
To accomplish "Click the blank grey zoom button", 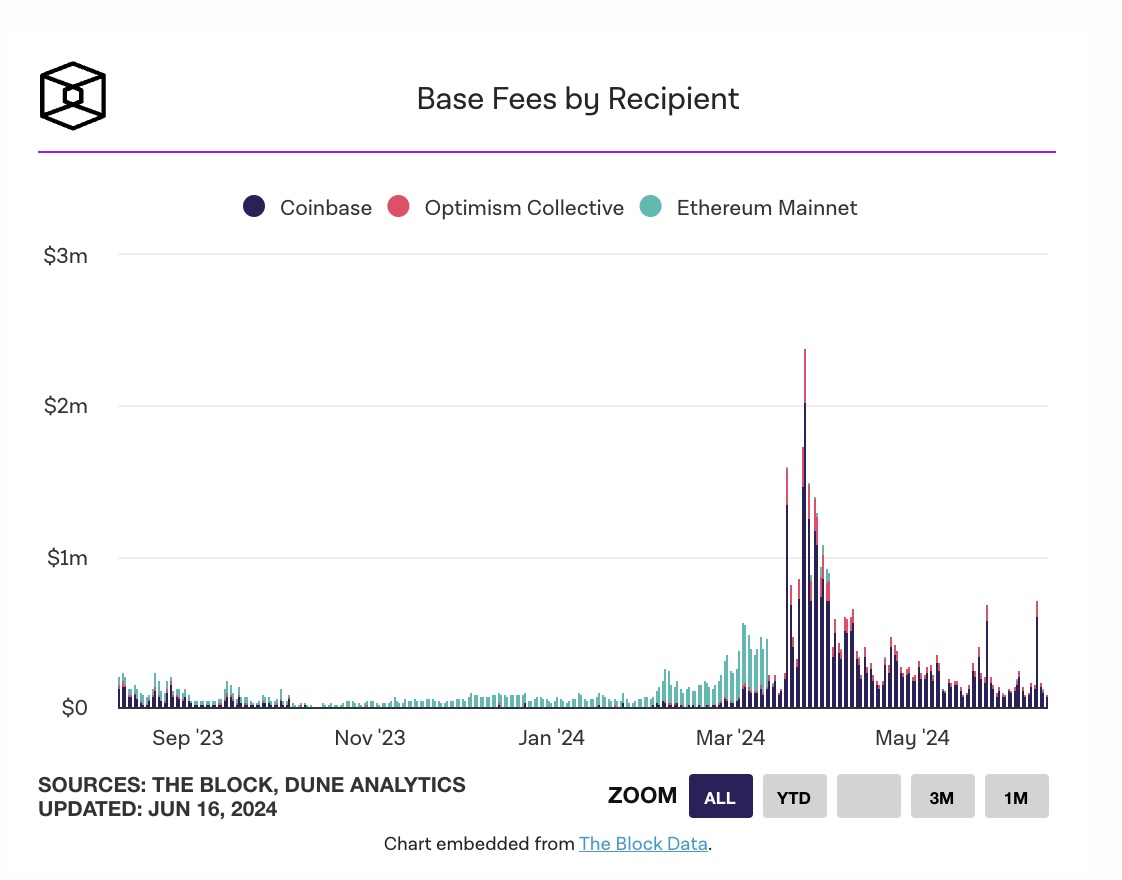I will 869,796.
